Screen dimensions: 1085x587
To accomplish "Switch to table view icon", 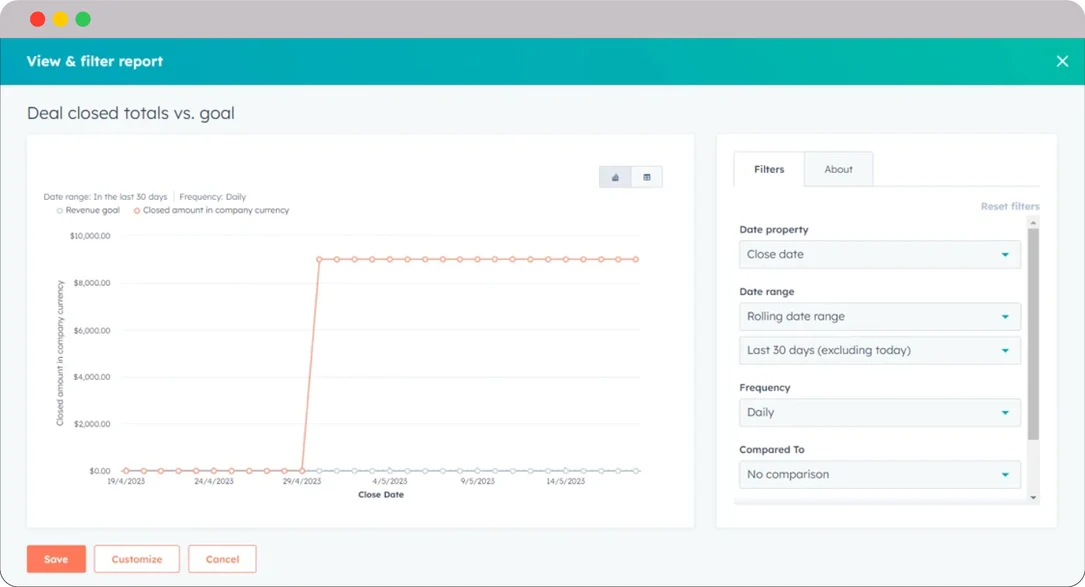I will tap(647, 177).
